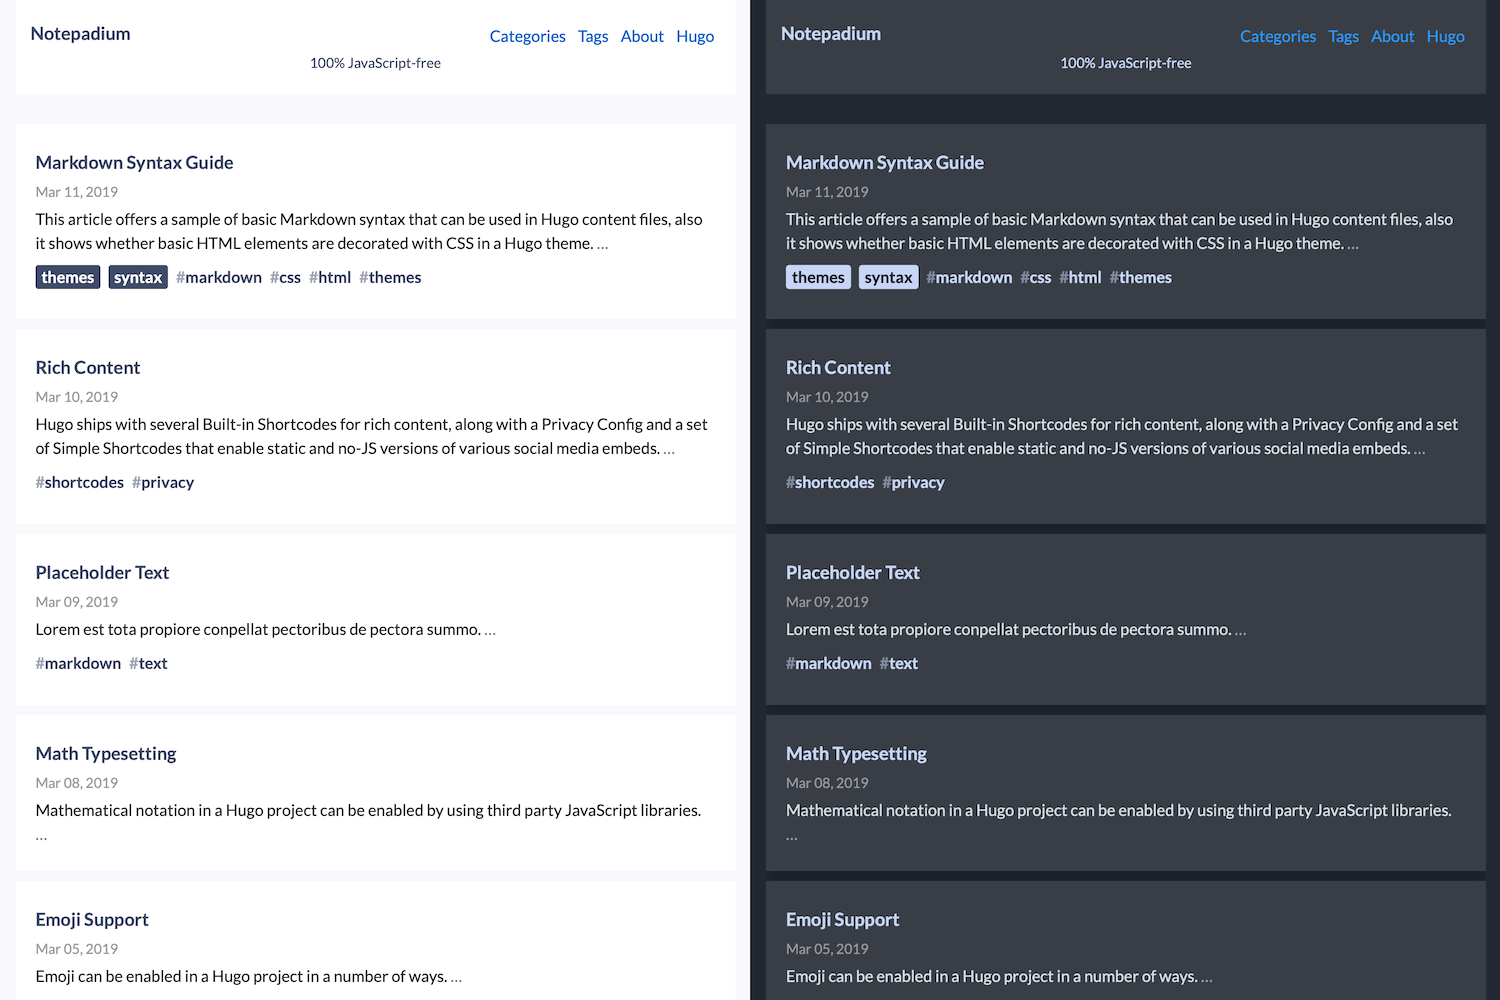This screenshot has height=1000, width=1500.
Task: Click the Notepadium site title in dark panel
Action: point(831,33)
